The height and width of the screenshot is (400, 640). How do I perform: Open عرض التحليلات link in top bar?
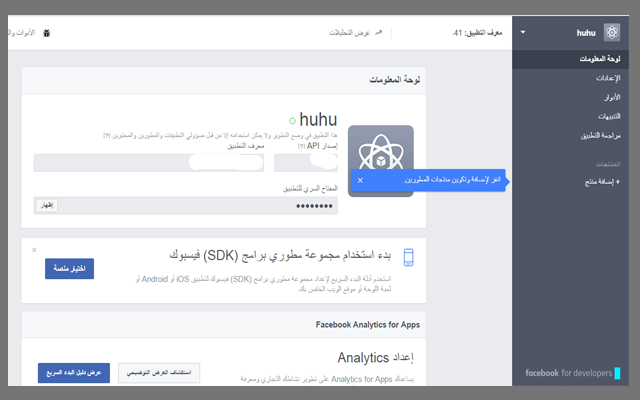350,33
